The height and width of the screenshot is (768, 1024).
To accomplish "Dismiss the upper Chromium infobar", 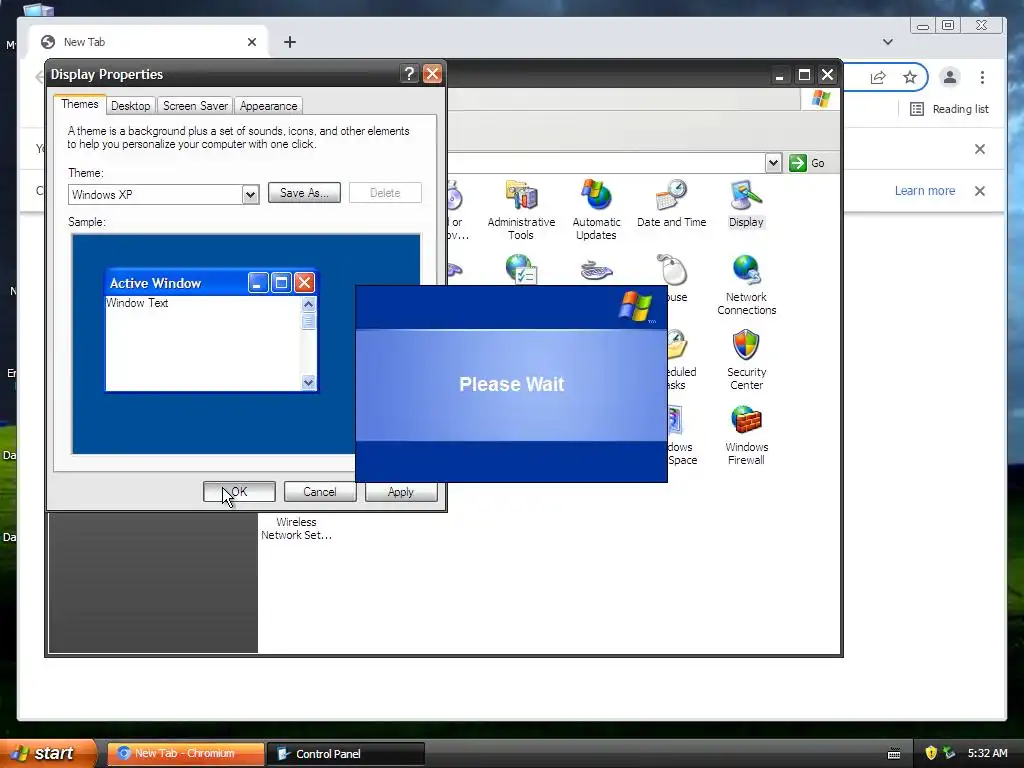I will pyautogui.click(x=980, y=149).
